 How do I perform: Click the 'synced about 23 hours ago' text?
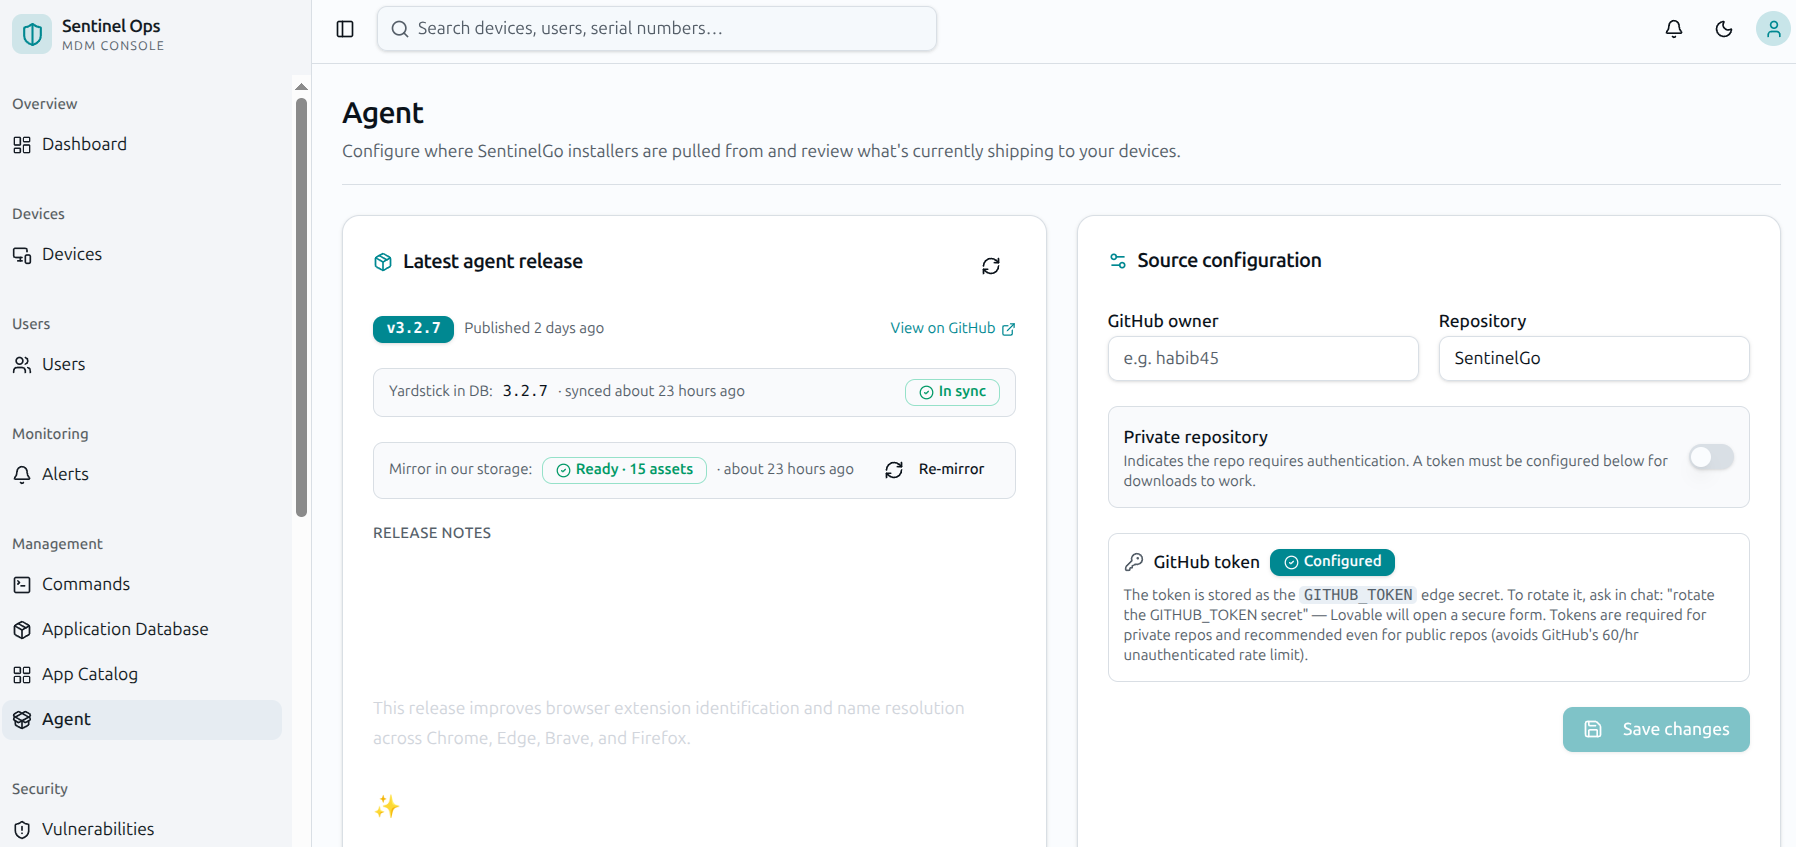point(654,391)
